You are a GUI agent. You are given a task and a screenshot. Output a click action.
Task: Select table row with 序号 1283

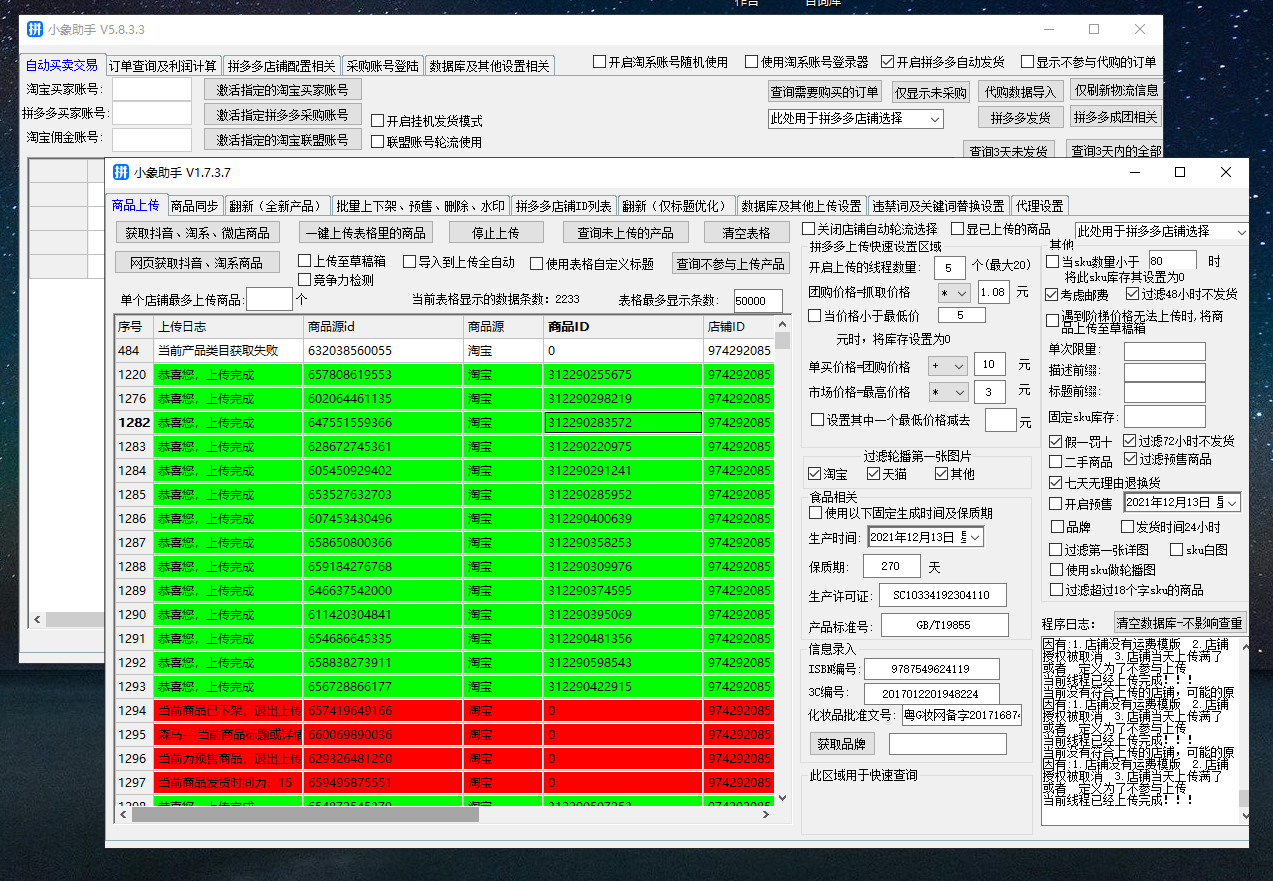pyautogui.click(x=444, y=447)
